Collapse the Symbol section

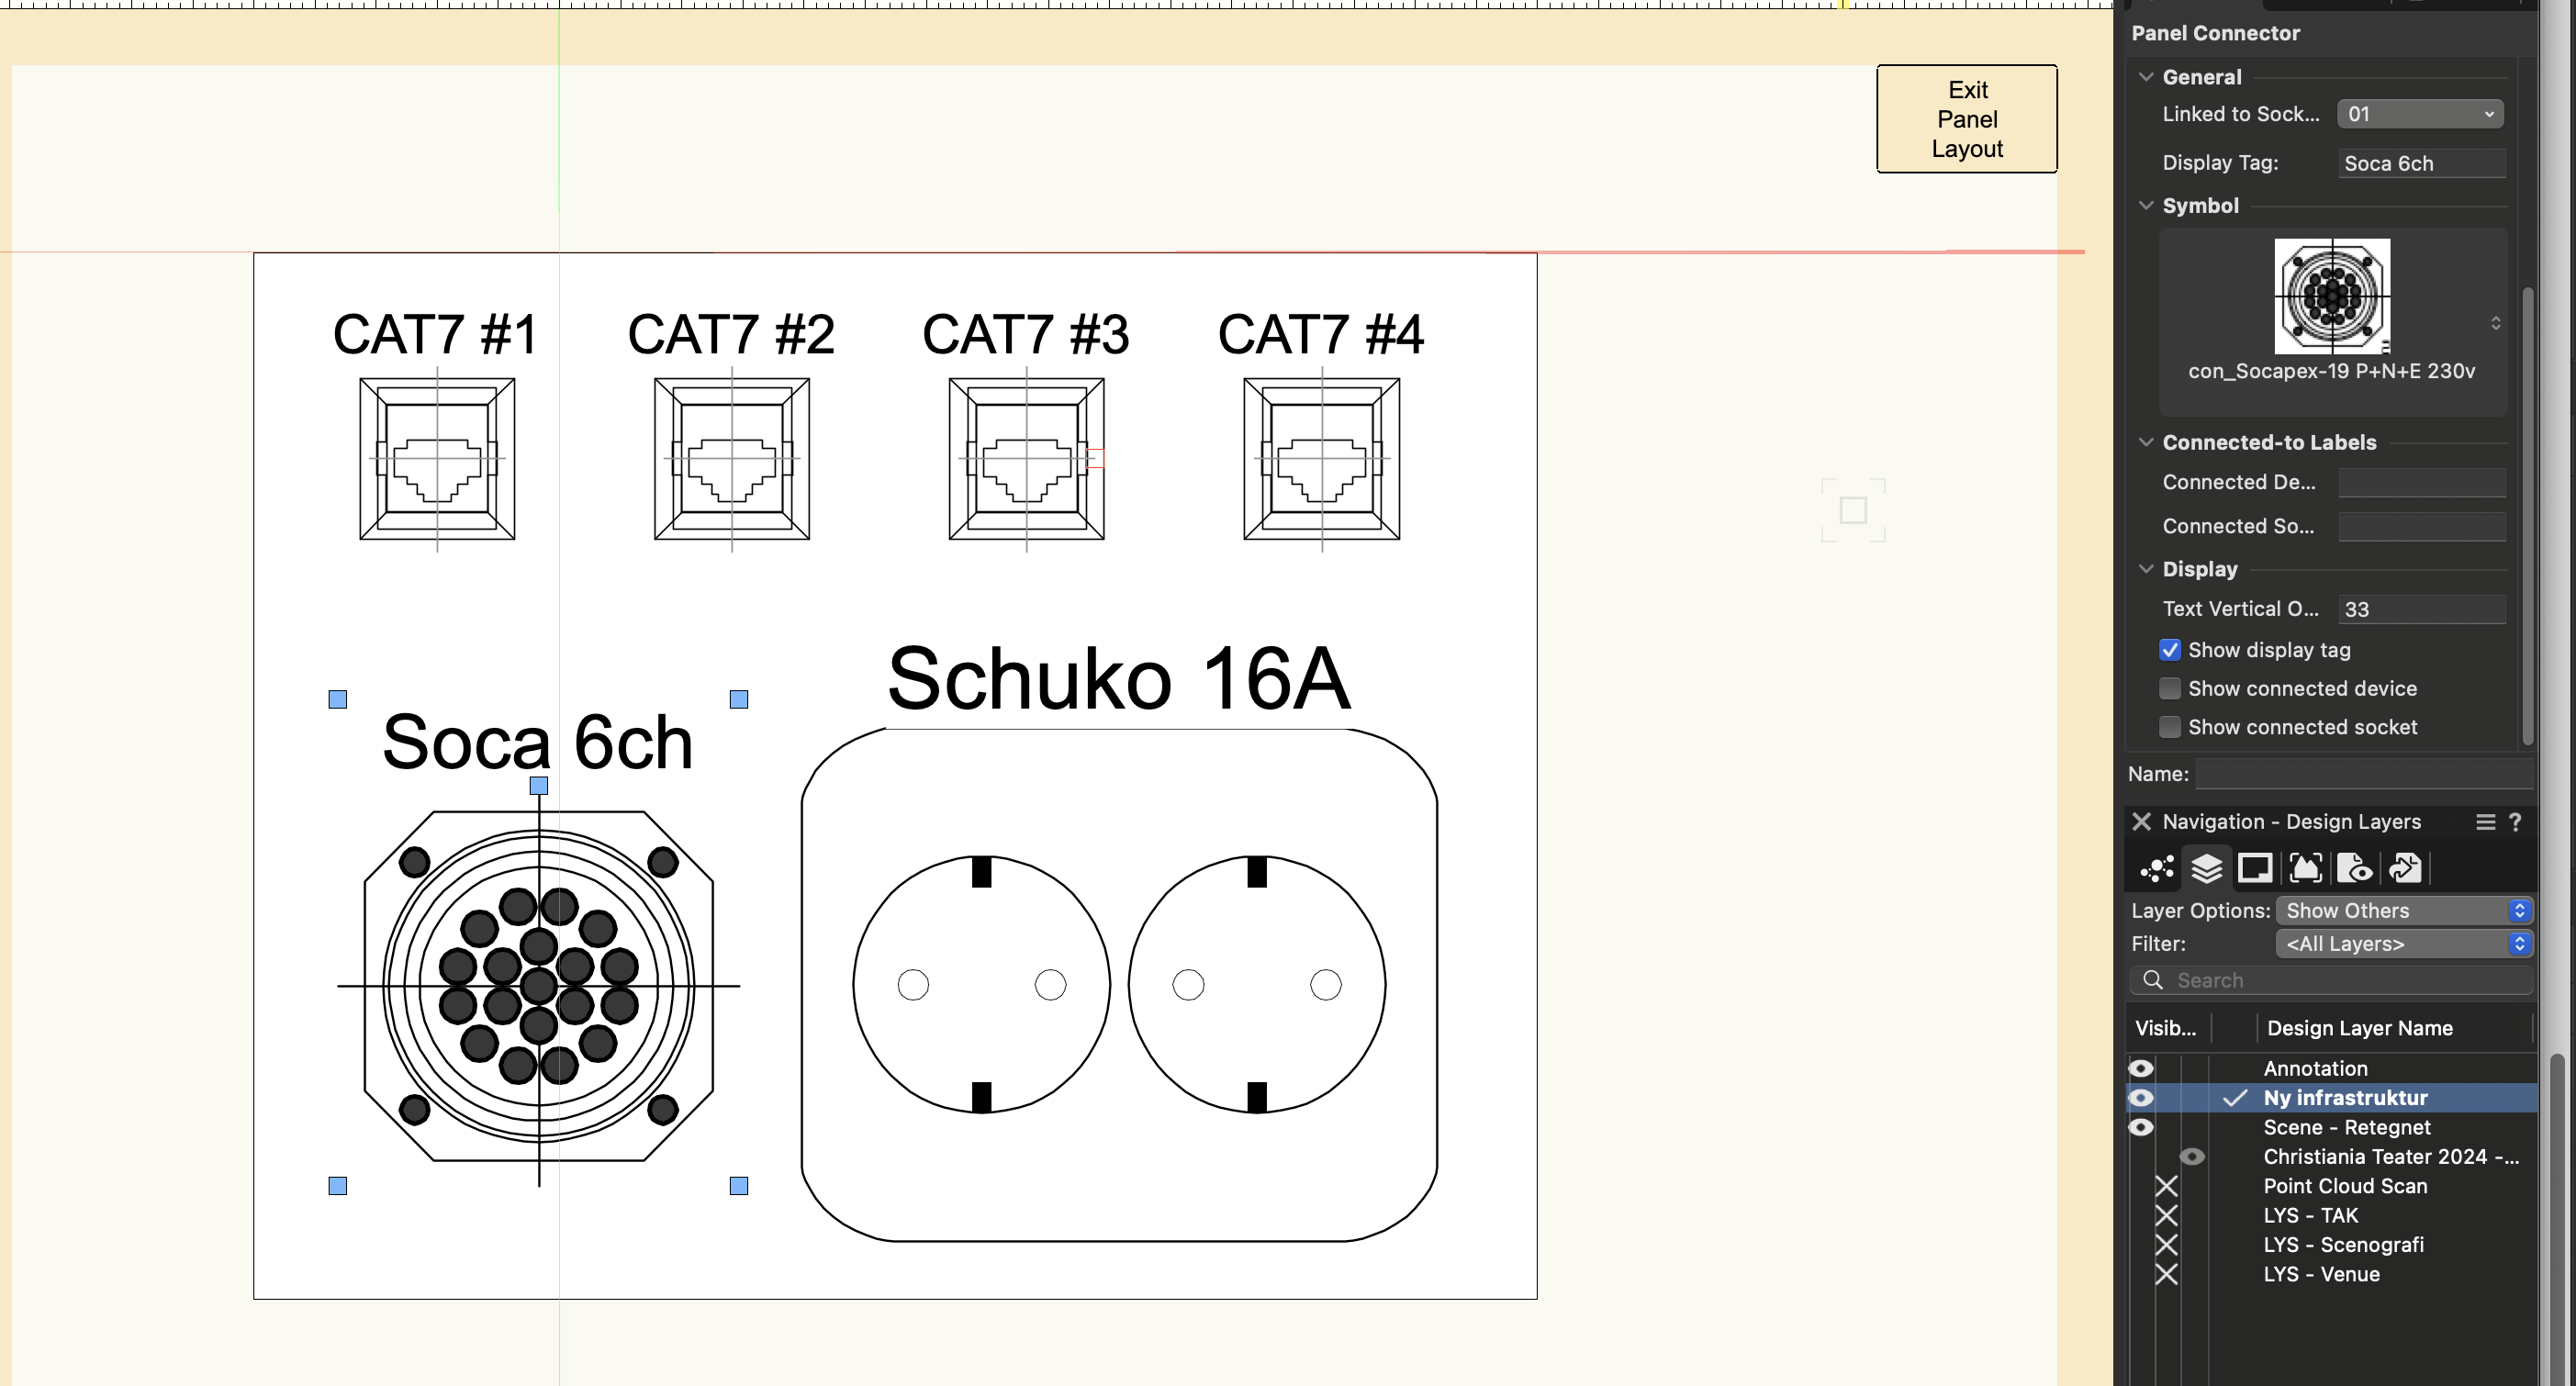(2146, 205)
